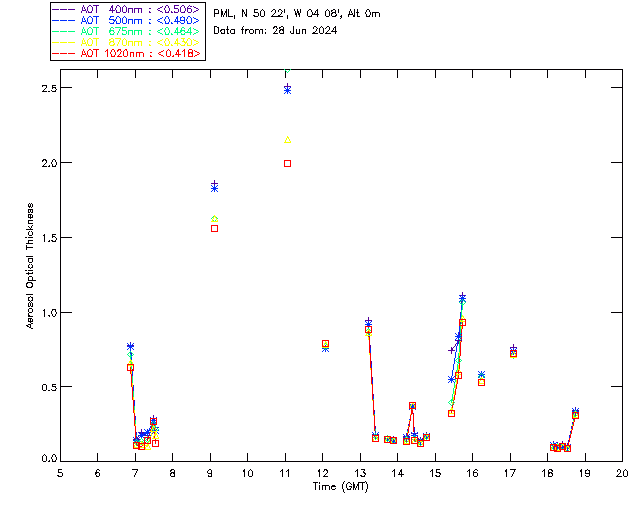640x512 pixels.
Task: Click the y-axis tick label 2.0
Action: (x=48, y=163)
